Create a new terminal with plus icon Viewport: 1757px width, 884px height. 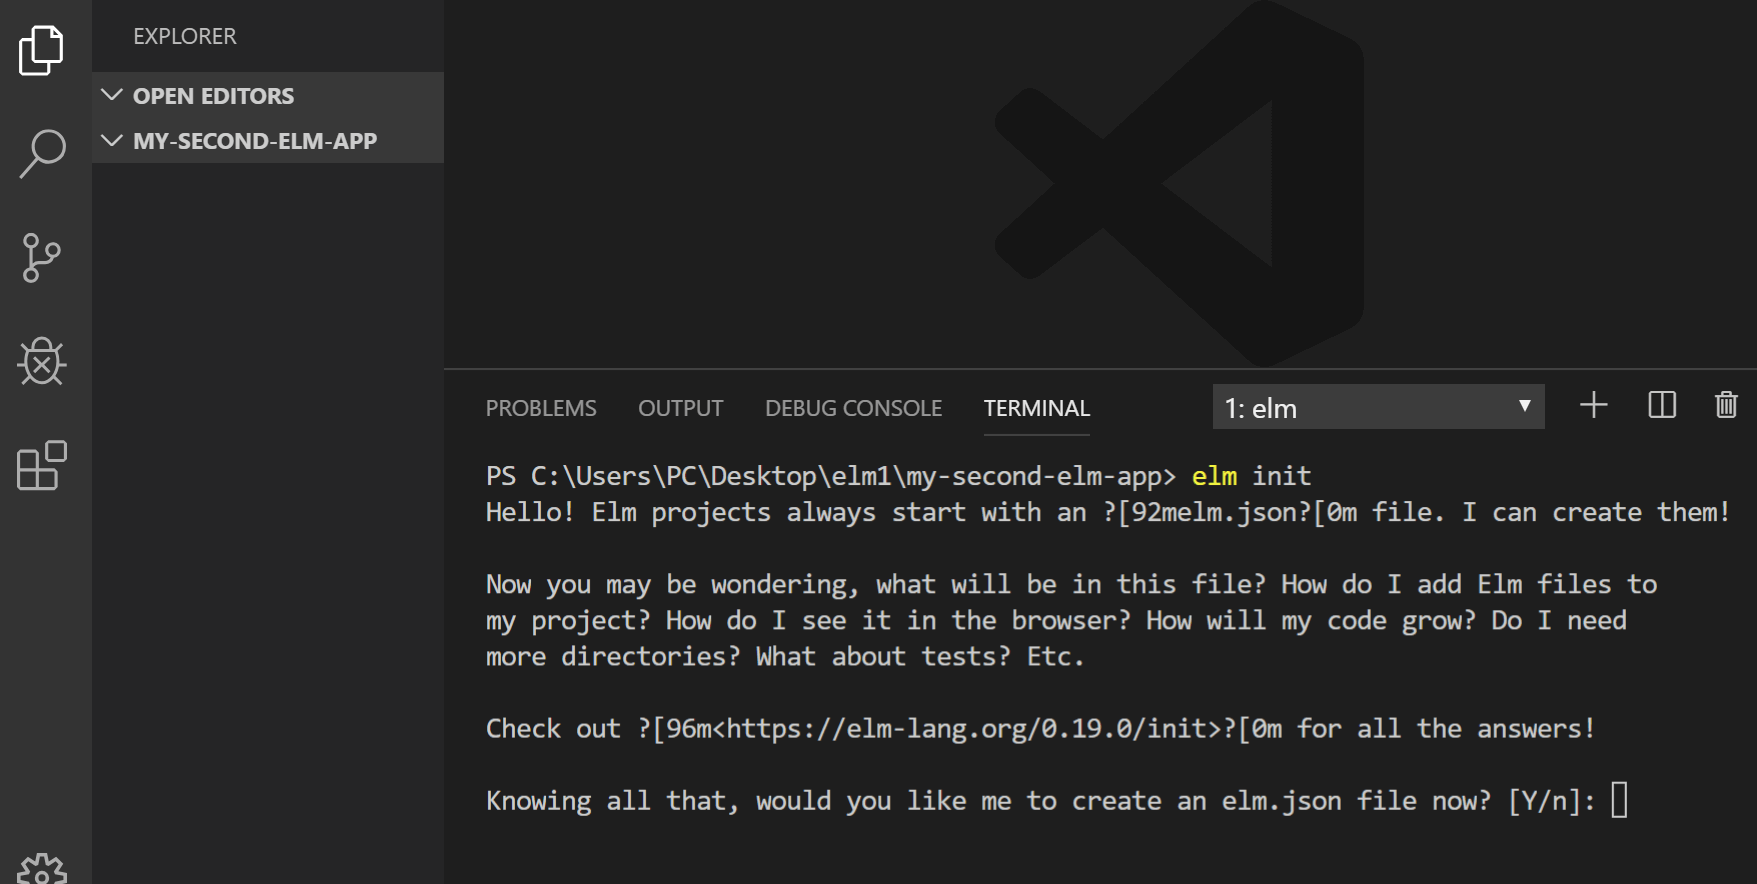coord(1594,405)
